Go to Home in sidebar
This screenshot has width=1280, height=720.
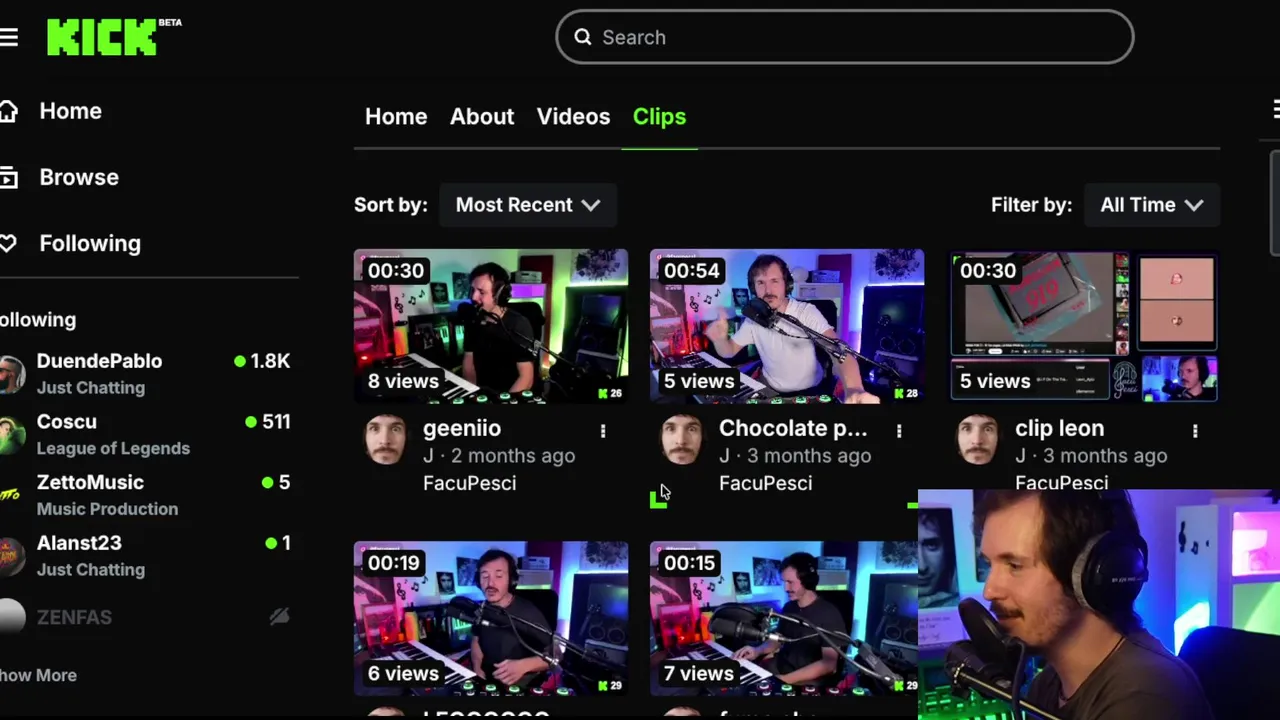pos(70,111)
